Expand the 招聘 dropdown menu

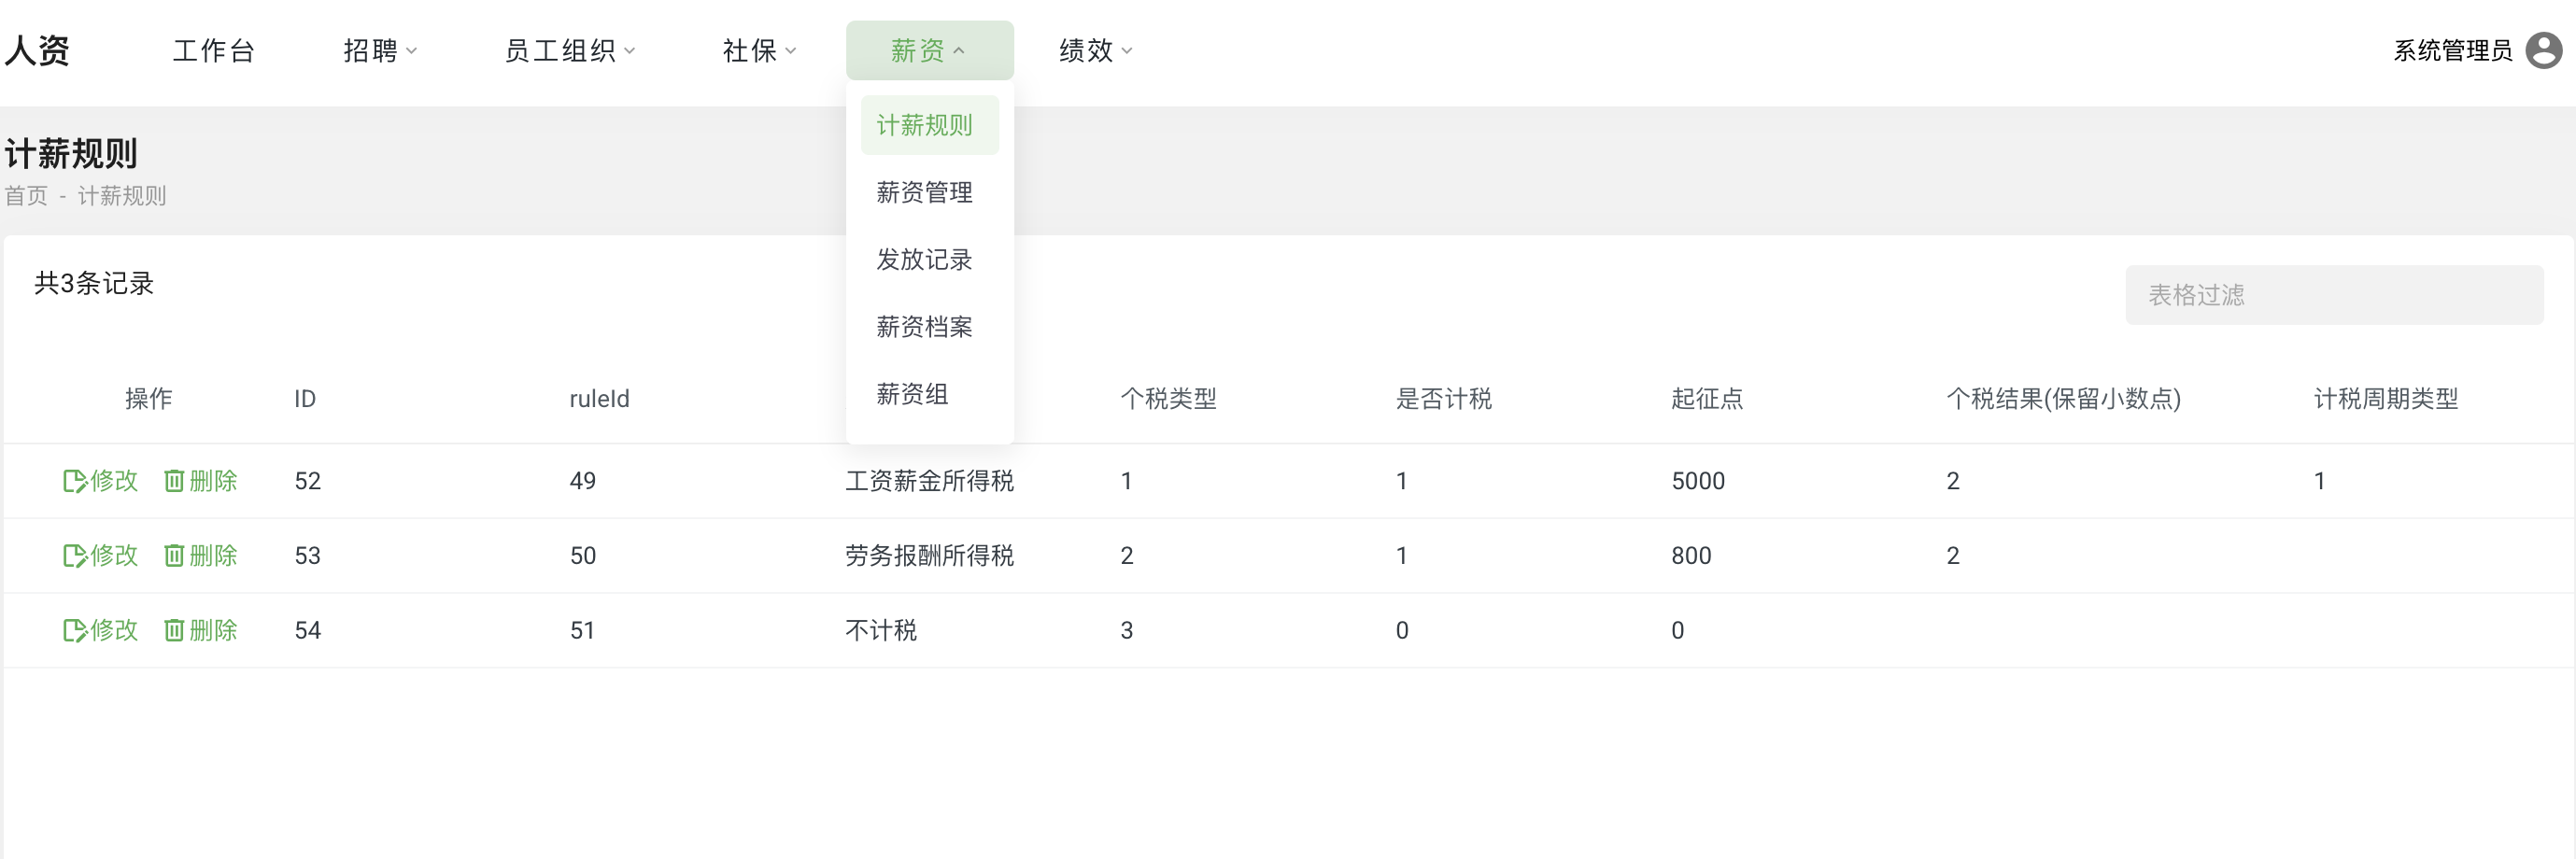click(x=380, y=50)
